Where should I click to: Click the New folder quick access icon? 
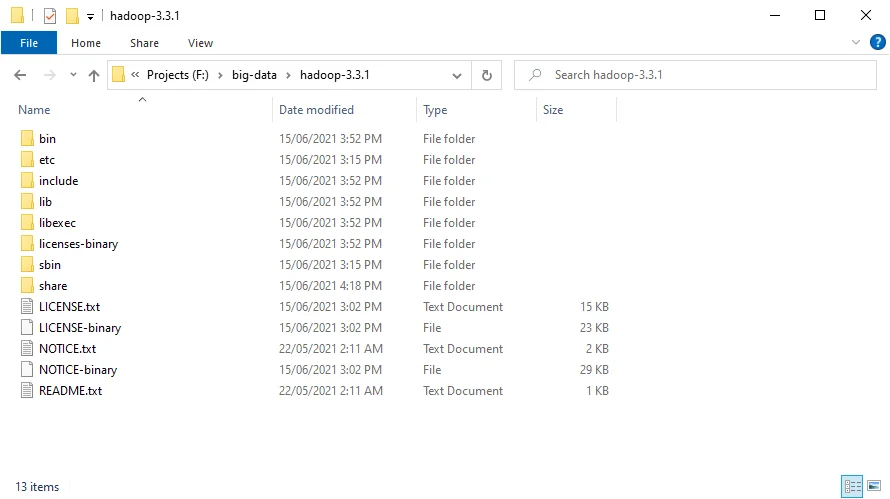pos(72,16)
